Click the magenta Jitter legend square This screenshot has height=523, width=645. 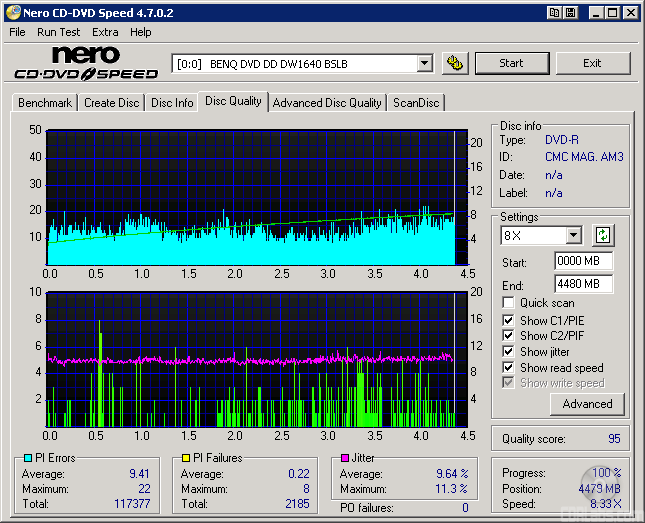[344, 458]
